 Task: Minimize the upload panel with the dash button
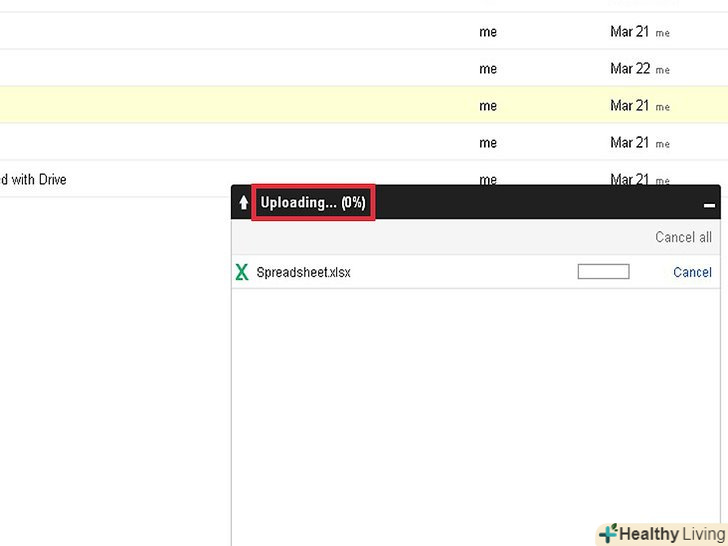point(709,205)
